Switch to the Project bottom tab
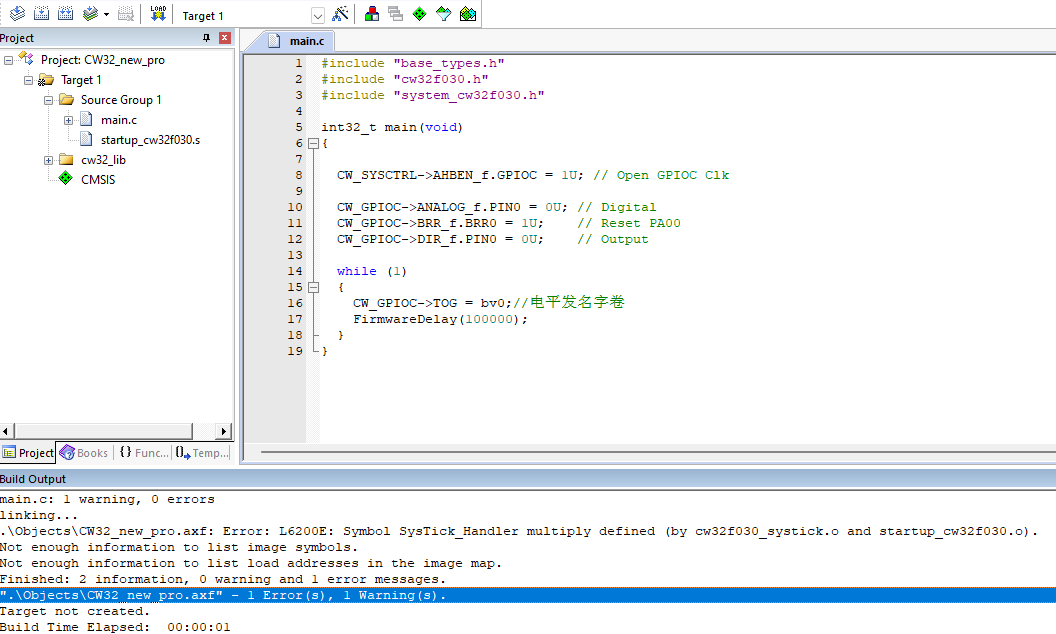The image size is (1056, 634). click(x=28, y=453)
